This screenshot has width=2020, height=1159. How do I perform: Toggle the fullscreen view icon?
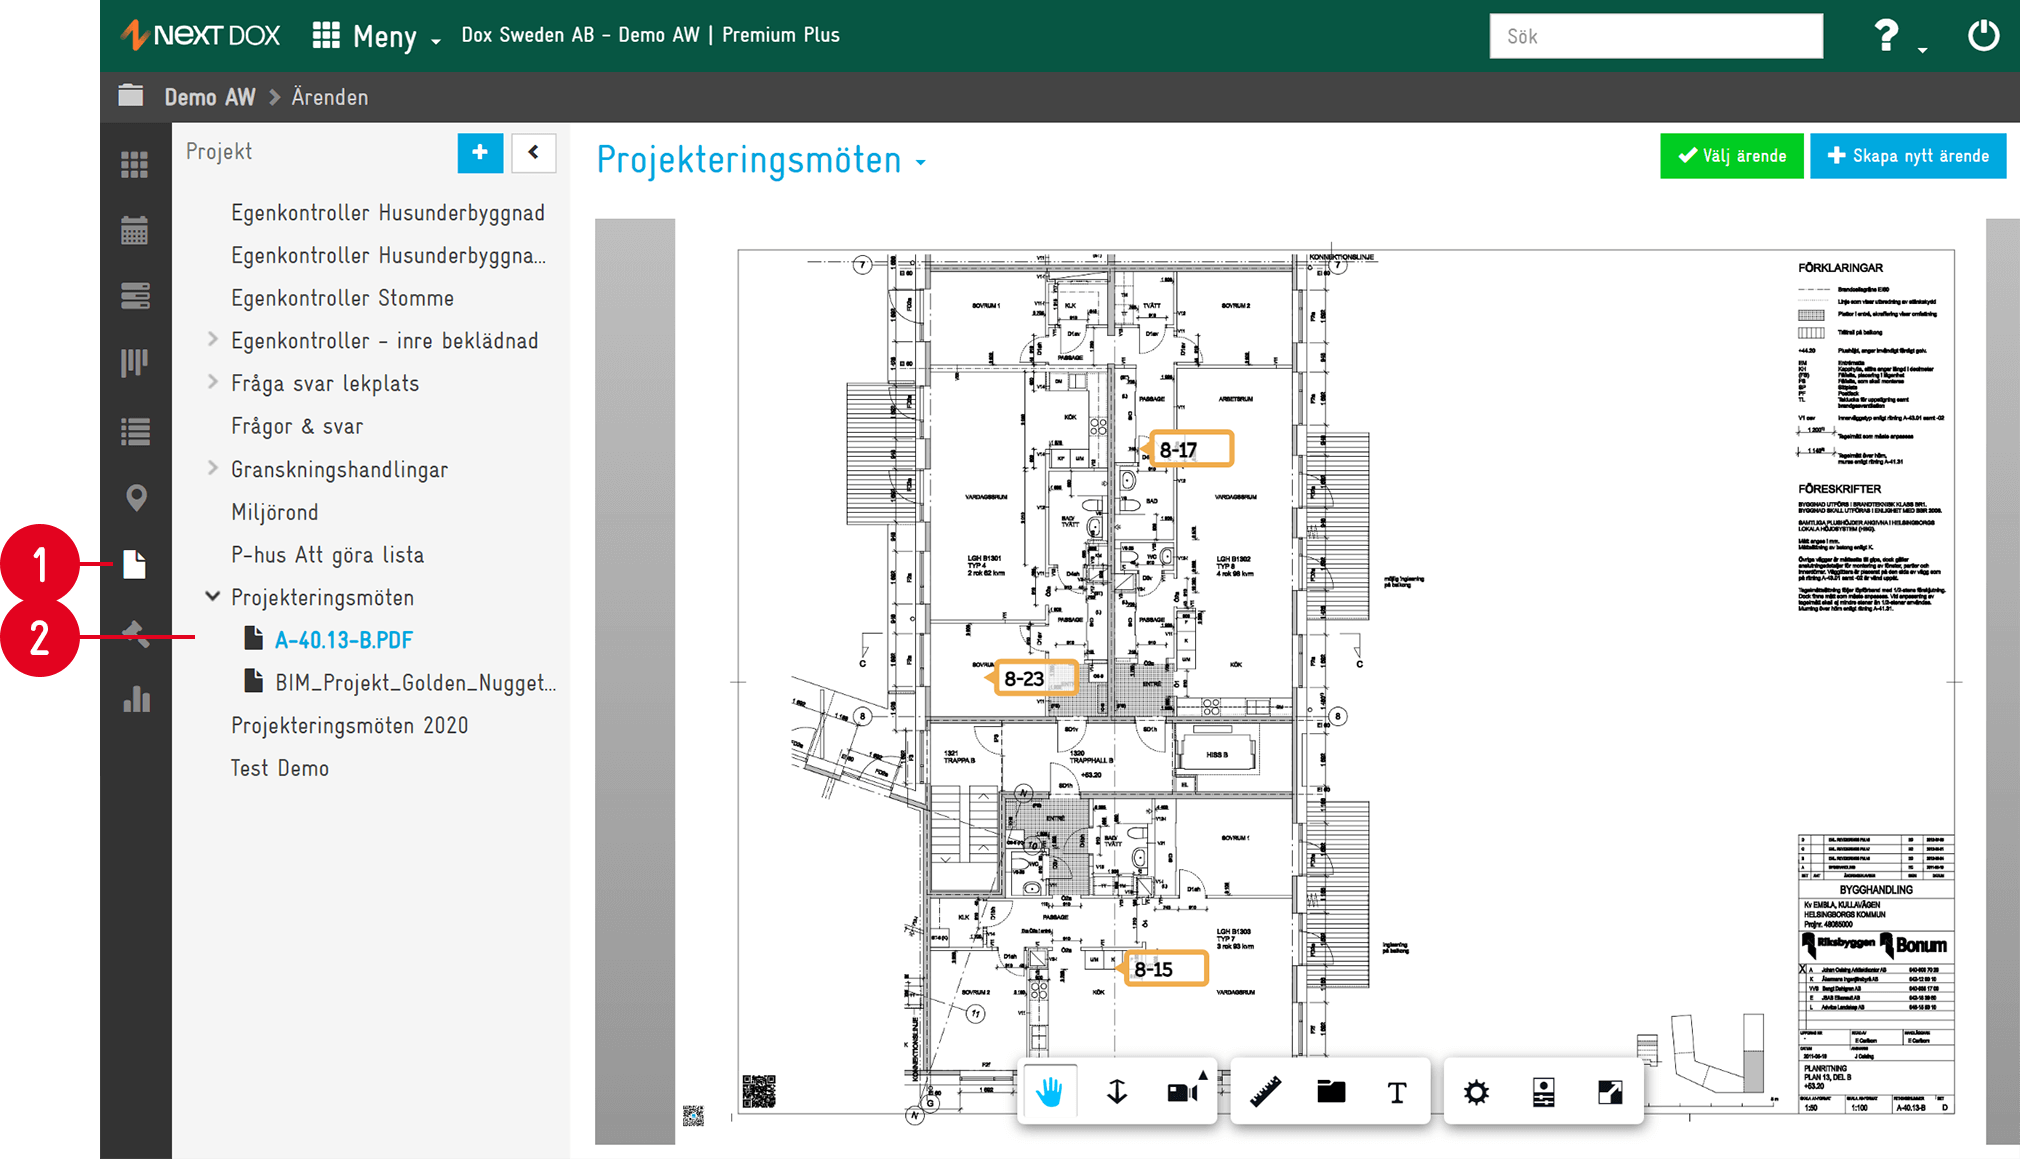point(1610,1092)
